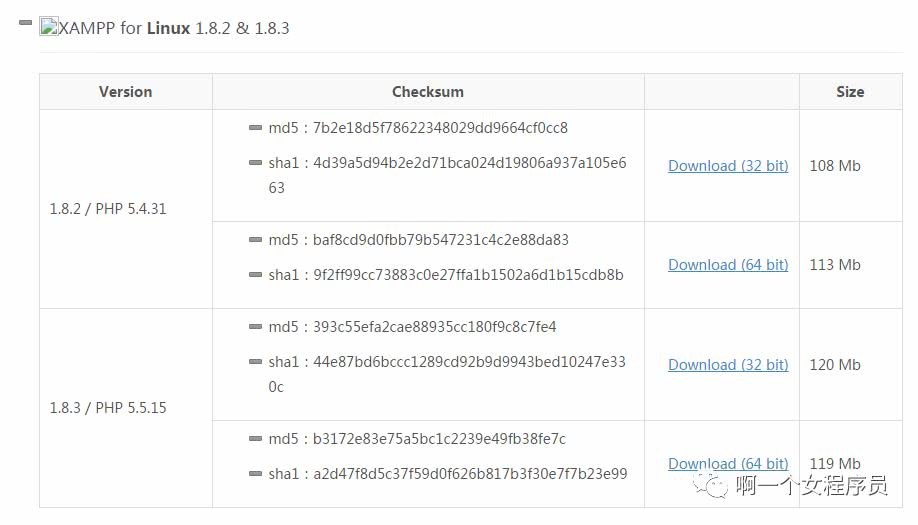
Task: Click bullet beside sha1 44e87bd6 checksum
Action: 255,362
